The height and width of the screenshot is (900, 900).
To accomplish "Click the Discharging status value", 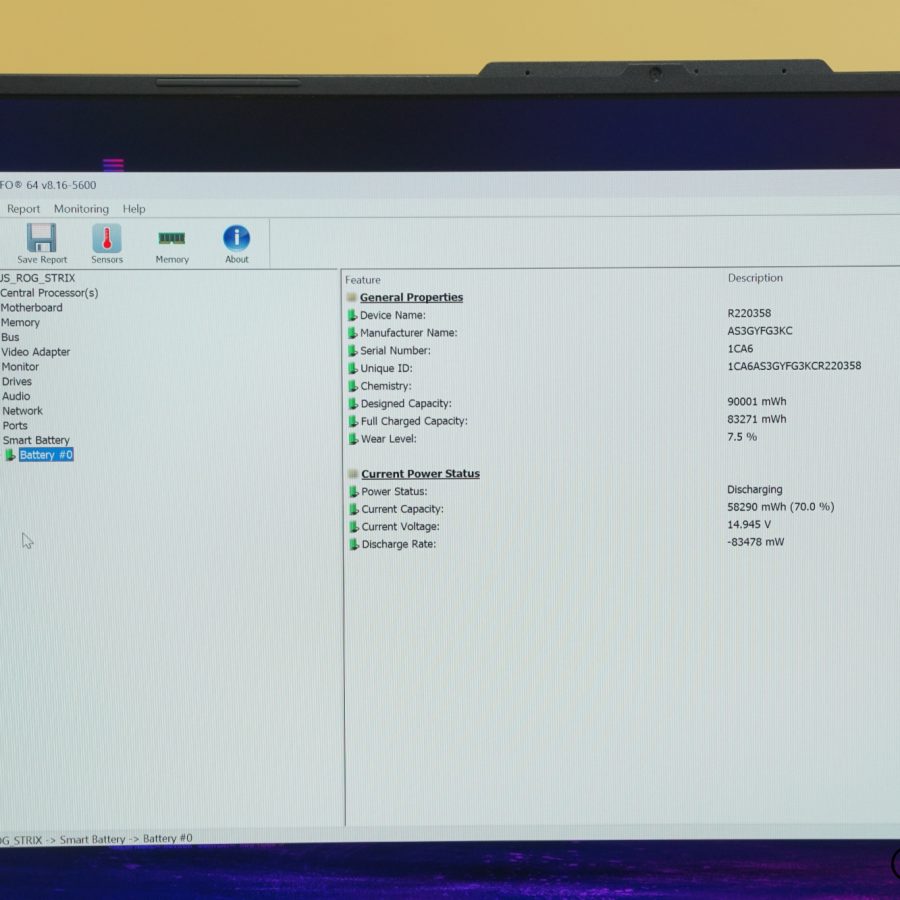I will click(x=755, y=490).
